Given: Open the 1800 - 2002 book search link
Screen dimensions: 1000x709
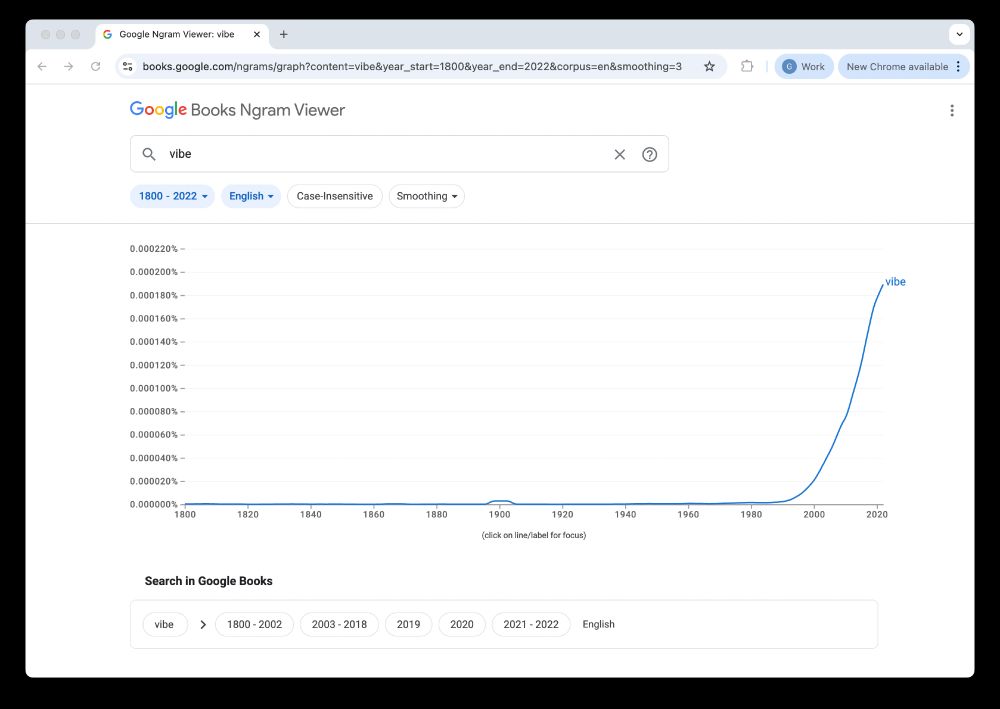Looking at the screenshot, I should [254, 624].
